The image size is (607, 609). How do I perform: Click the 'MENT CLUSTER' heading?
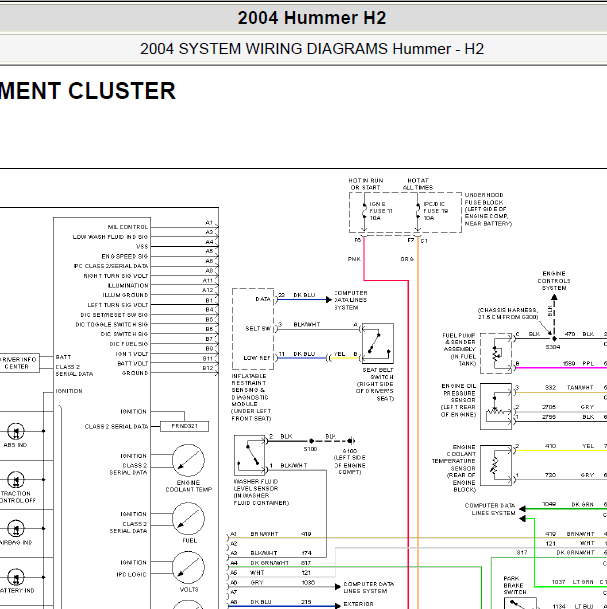[x=88, y=91]
